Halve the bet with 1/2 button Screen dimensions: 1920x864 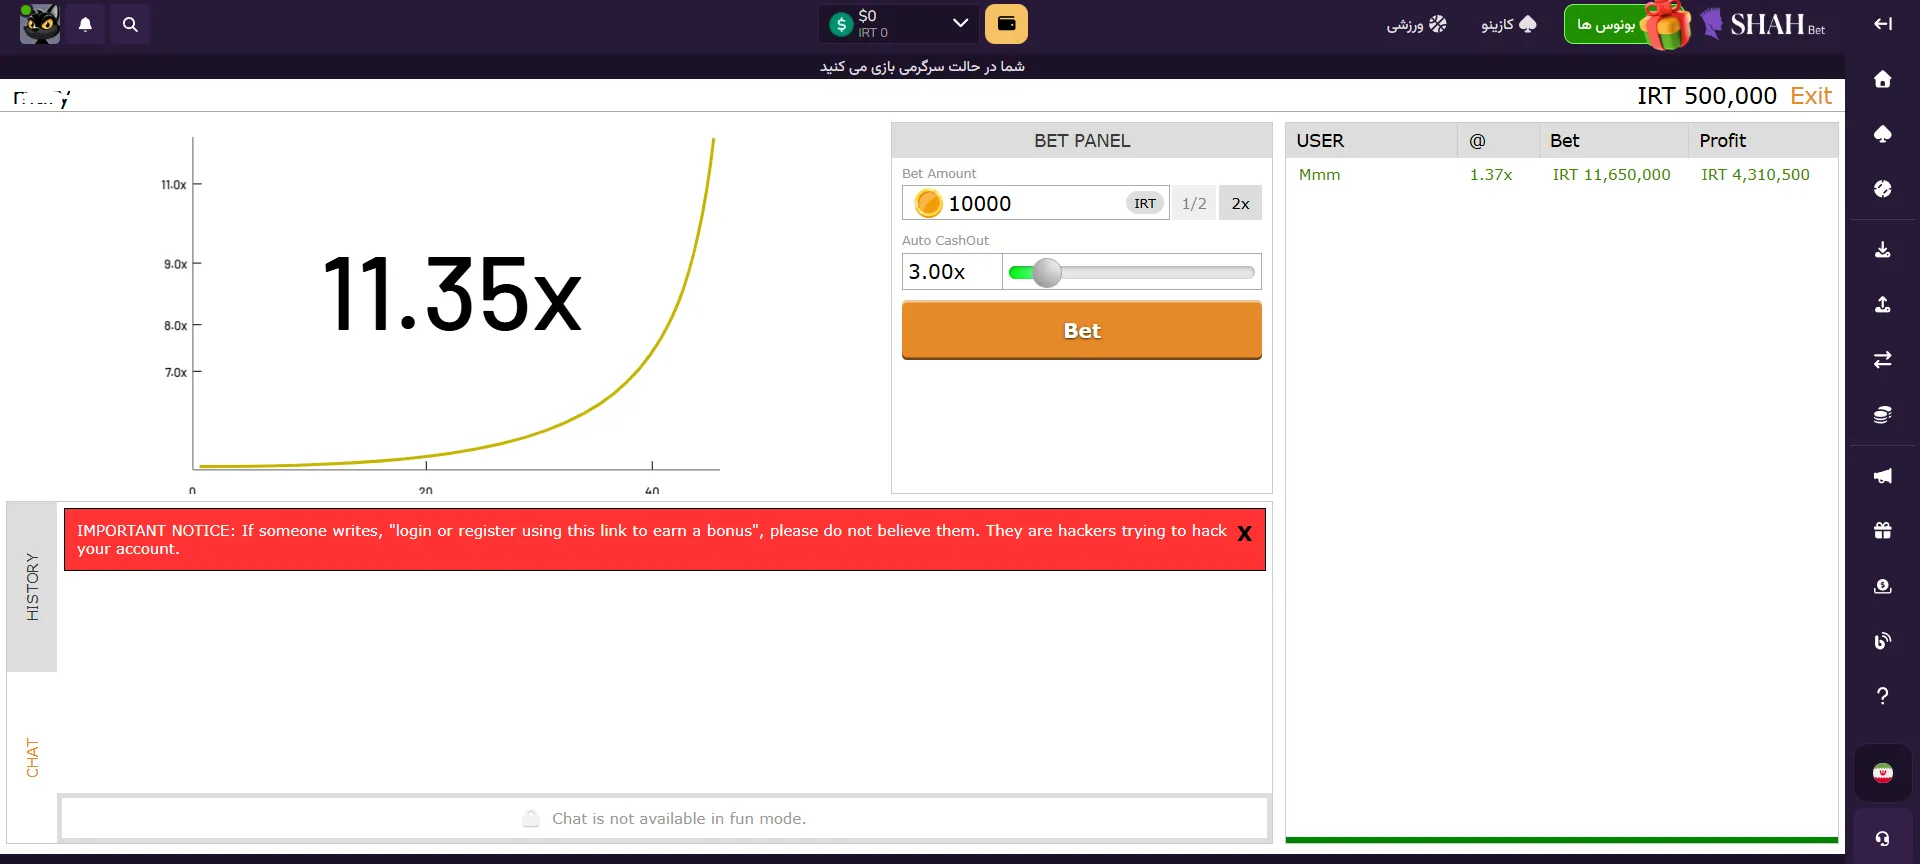pos(1194,203)
